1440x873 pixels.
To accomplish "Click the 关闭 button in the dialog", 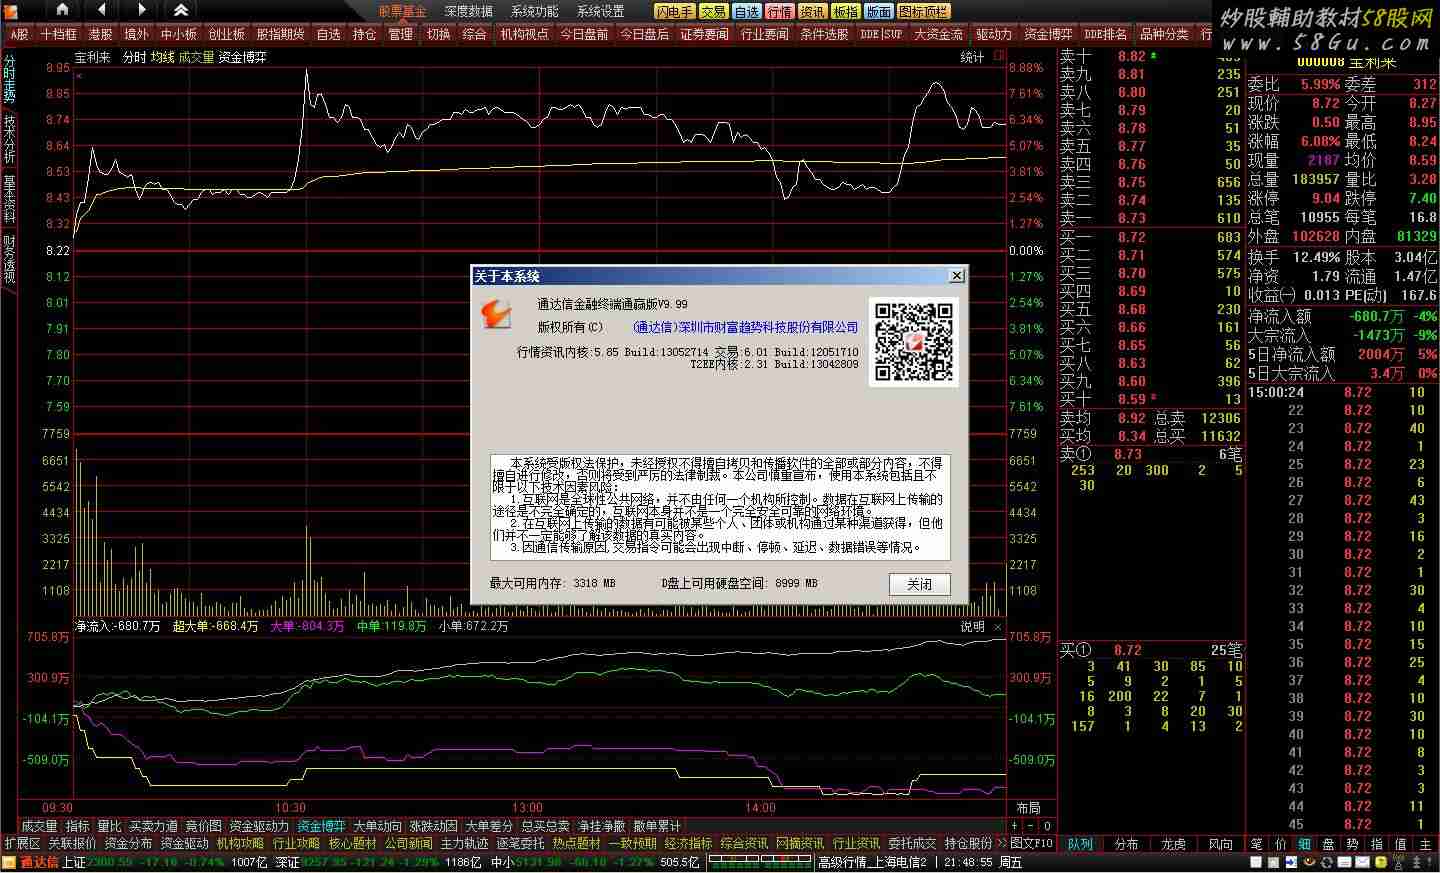I will pos(919,584).
